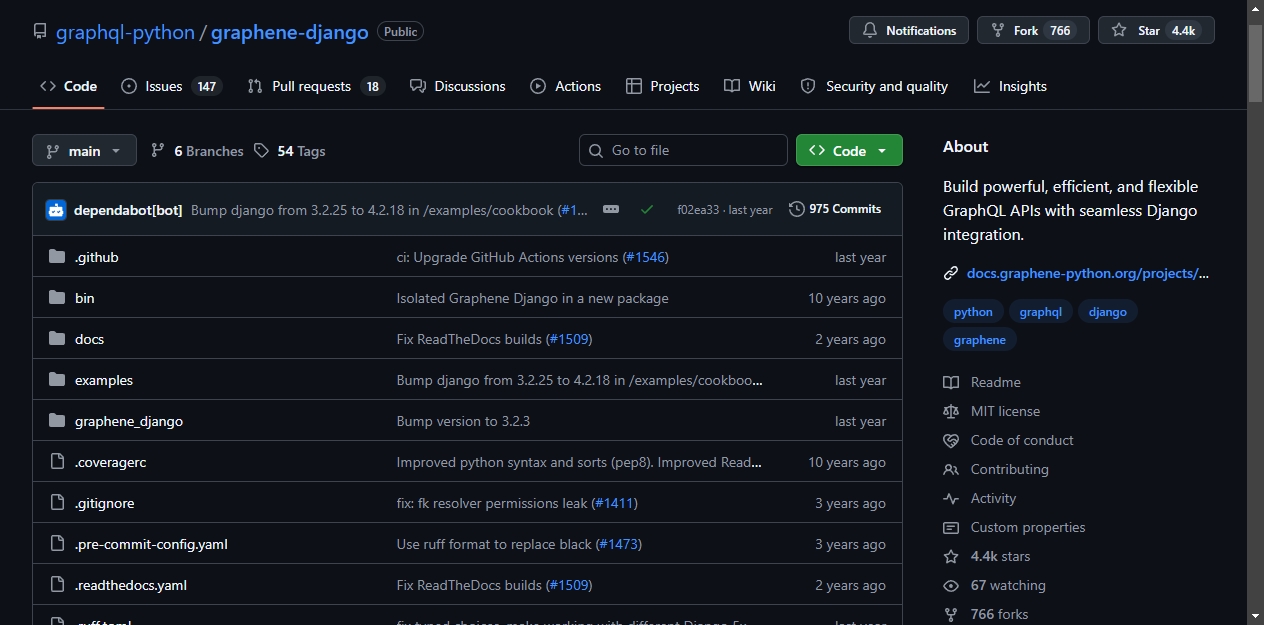Click the graphene_django folder icon
The width and height of the screenshot is (1264, 625).
pos(57,421)
